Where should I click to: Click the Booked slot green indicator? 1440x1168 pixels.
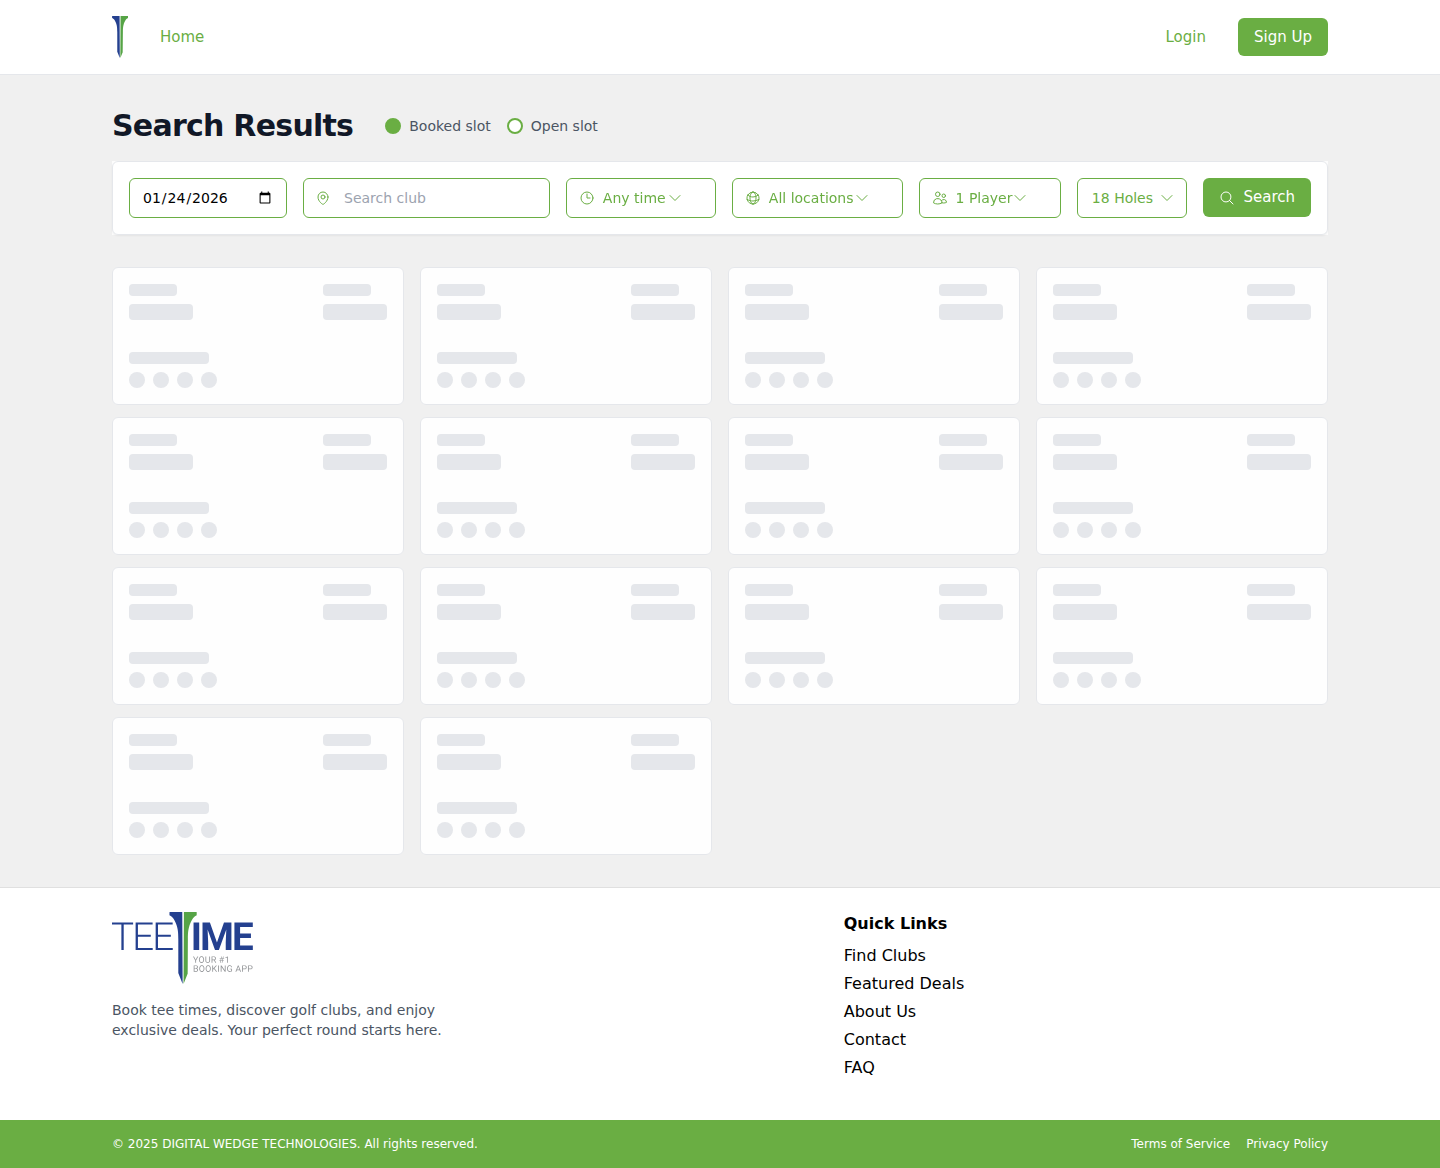pyautogui.click(x=393, y=126)
